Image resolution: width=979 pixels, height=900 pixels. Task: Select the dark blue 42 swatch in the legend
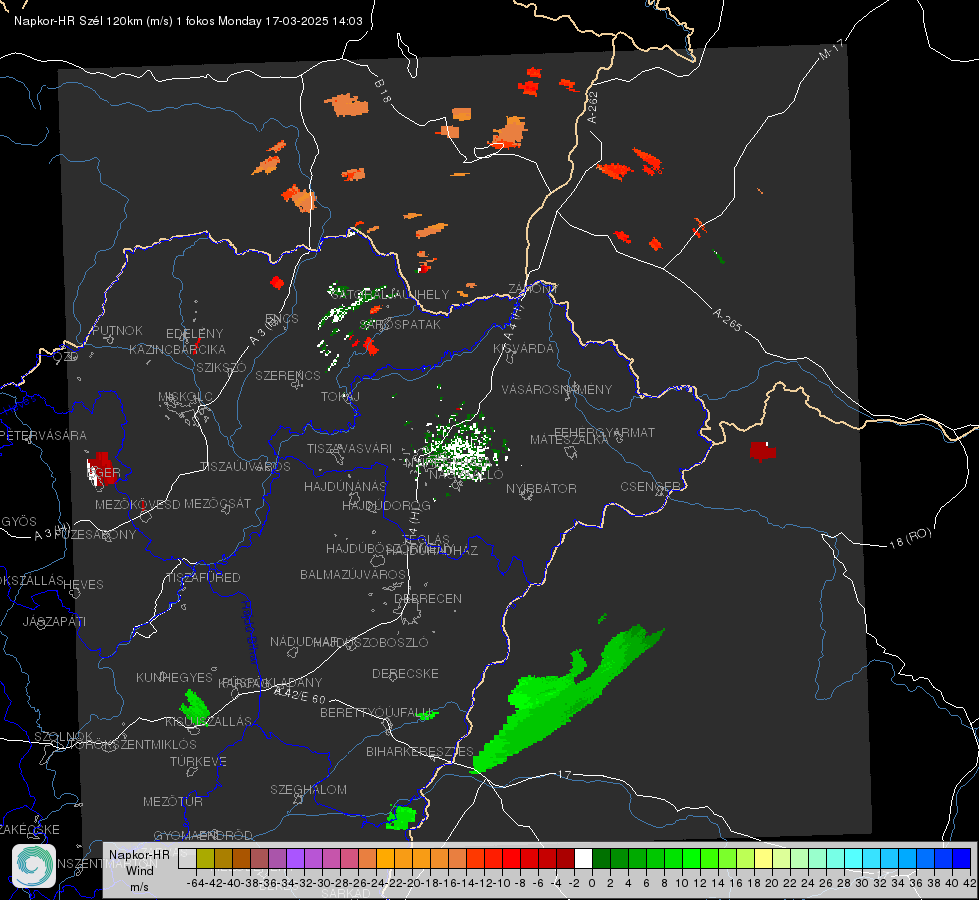[x=962, y=858]
